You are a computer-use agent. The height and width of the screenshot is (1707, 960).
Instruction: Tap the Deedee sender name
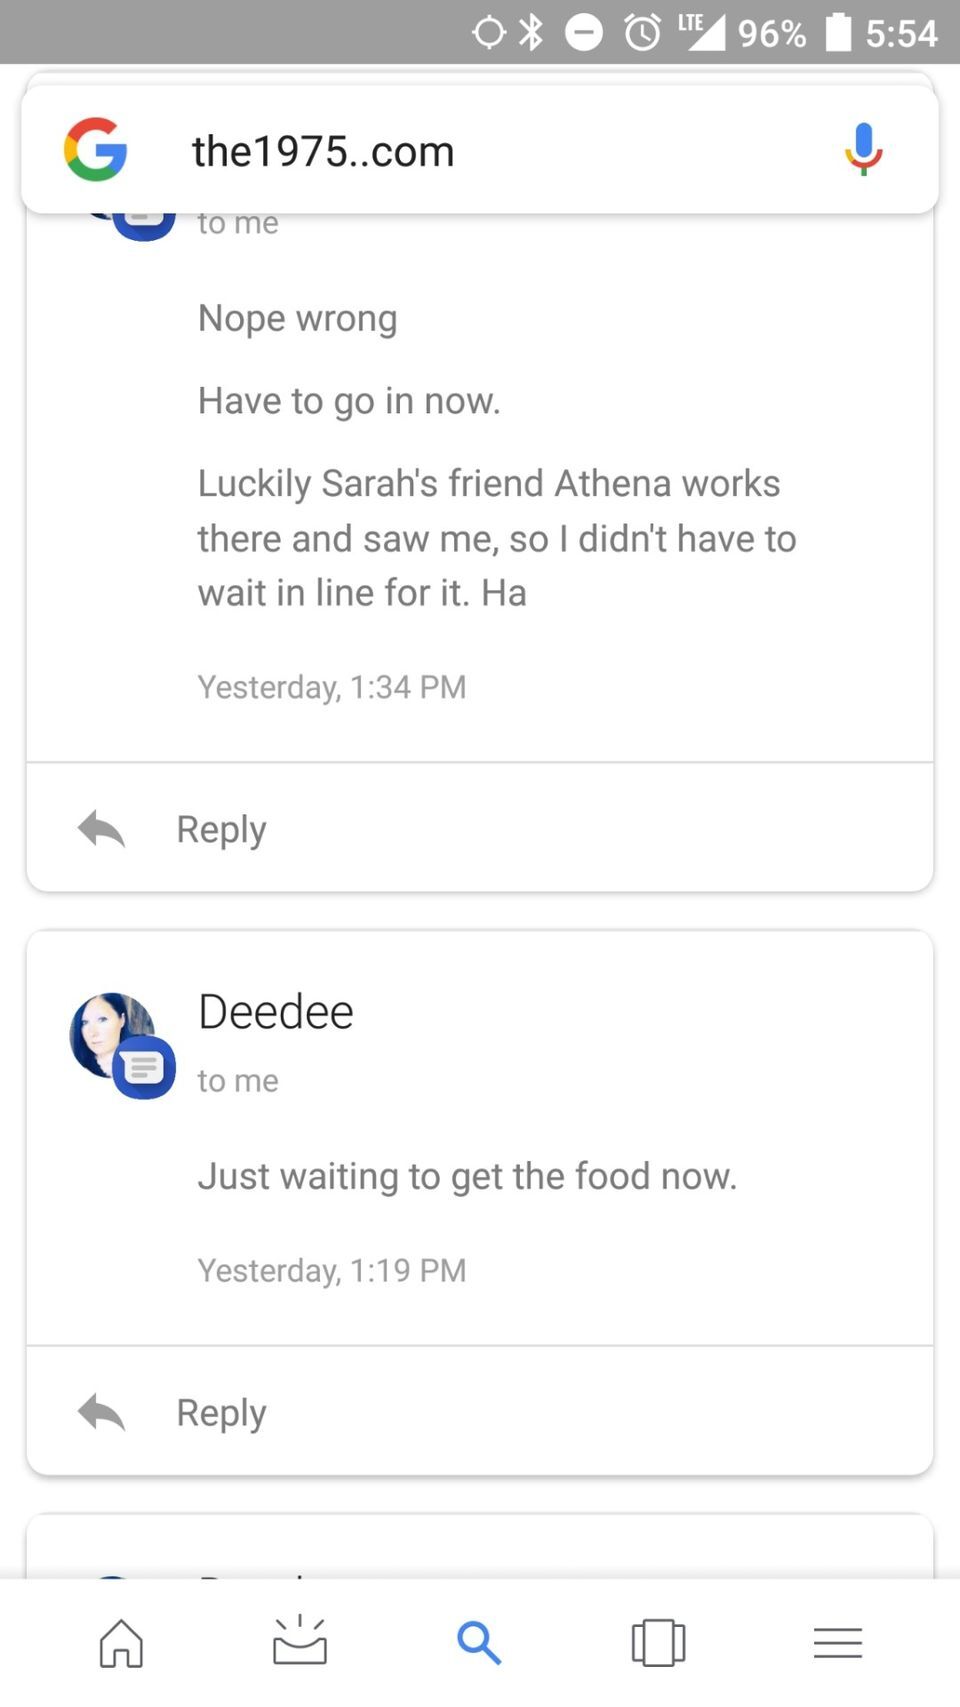click(276, 1012)
